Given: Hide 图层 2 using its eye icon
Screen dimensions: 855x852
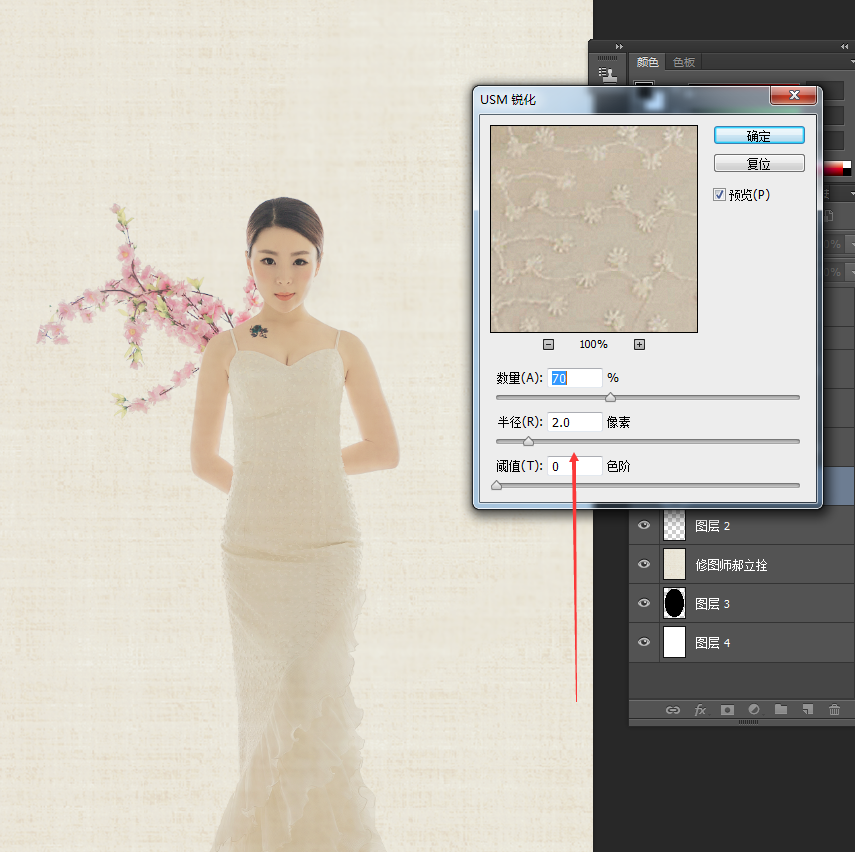Looking at the screenshot, I should tap(644, 525).
